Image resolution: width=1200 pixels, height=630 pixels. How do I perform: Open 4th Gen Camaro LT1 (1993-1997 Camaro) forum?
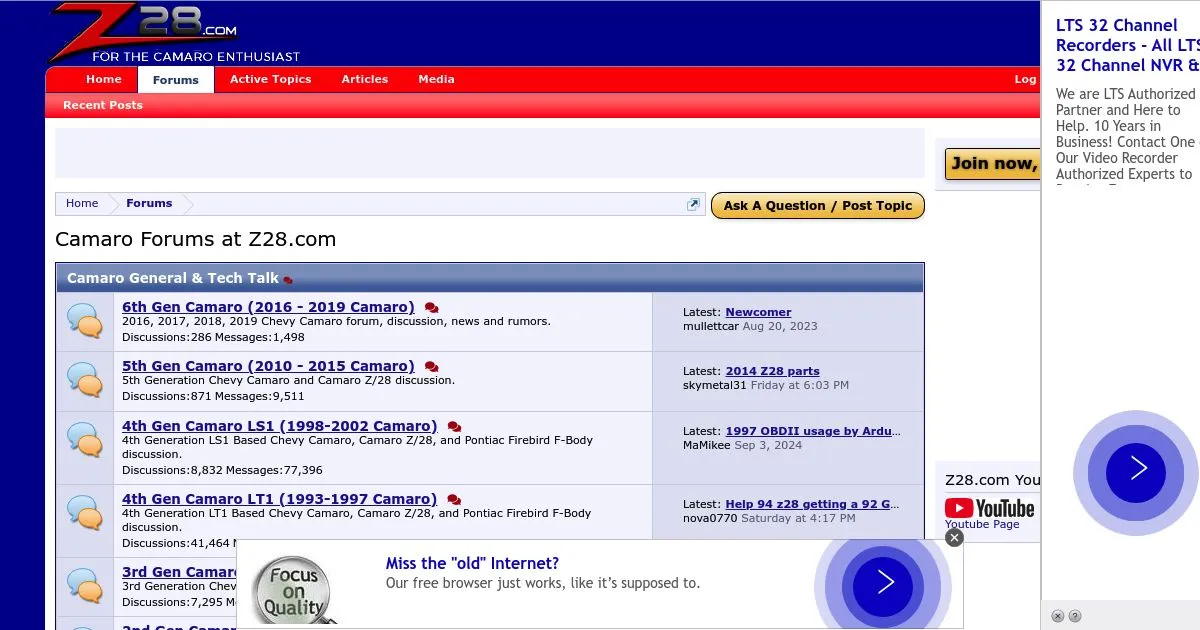pyautogui.click(x=280, y=500)
